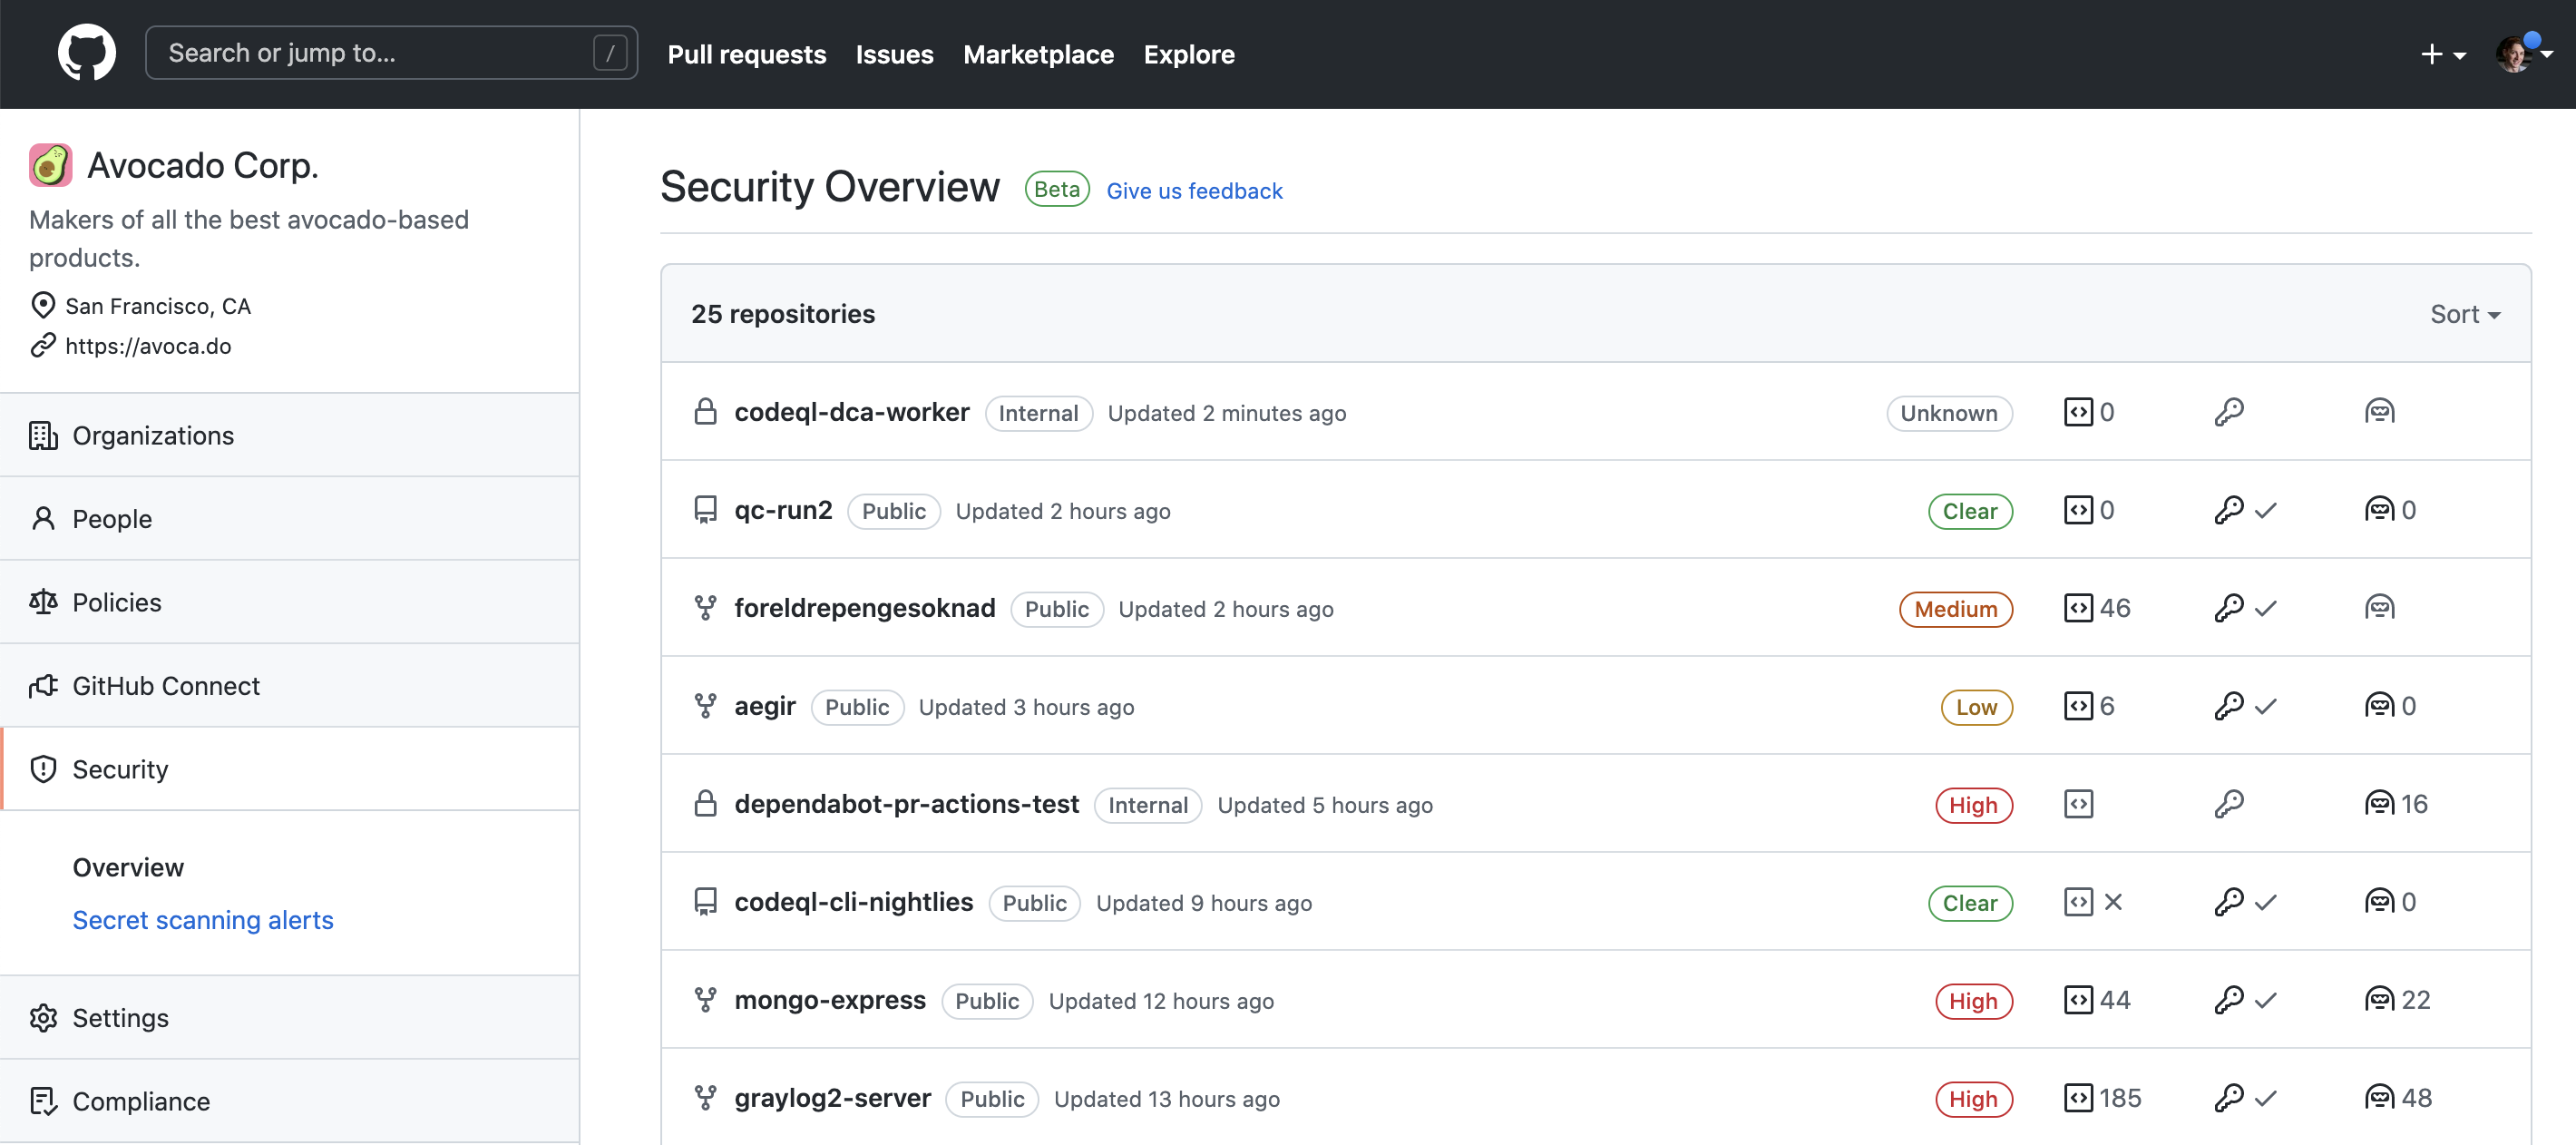Open Explore in the top nav
2576x1145 pixels.
(x=1189, y=54)
